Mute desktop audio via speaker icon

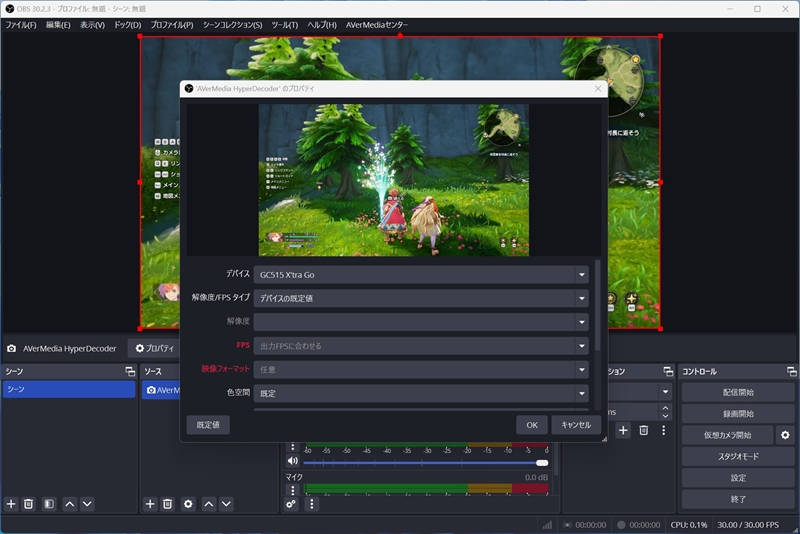pyautogui.click(x=292, y=461)
